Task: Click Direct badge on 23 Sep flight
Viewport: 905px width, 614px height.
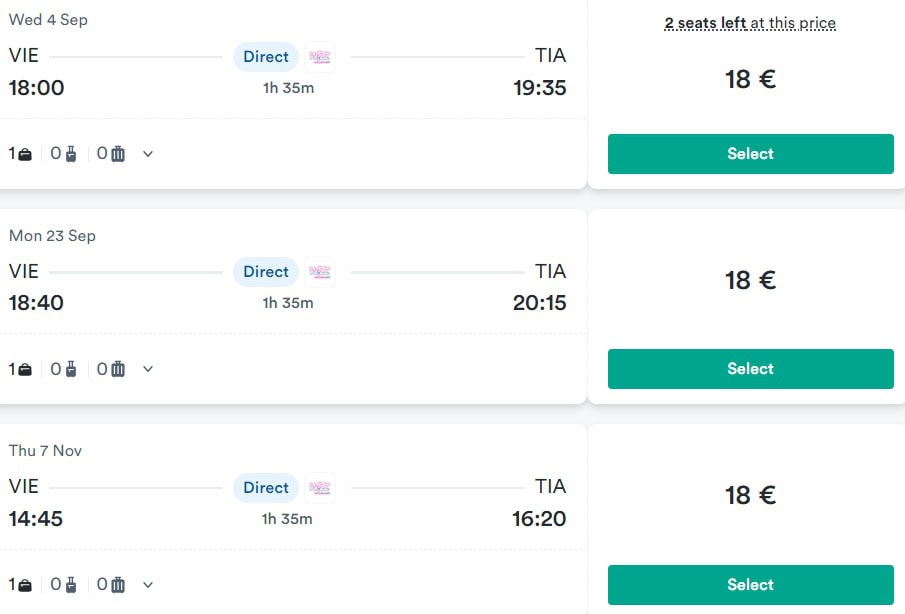Action: pyautogui.click(x=266, y=272)
